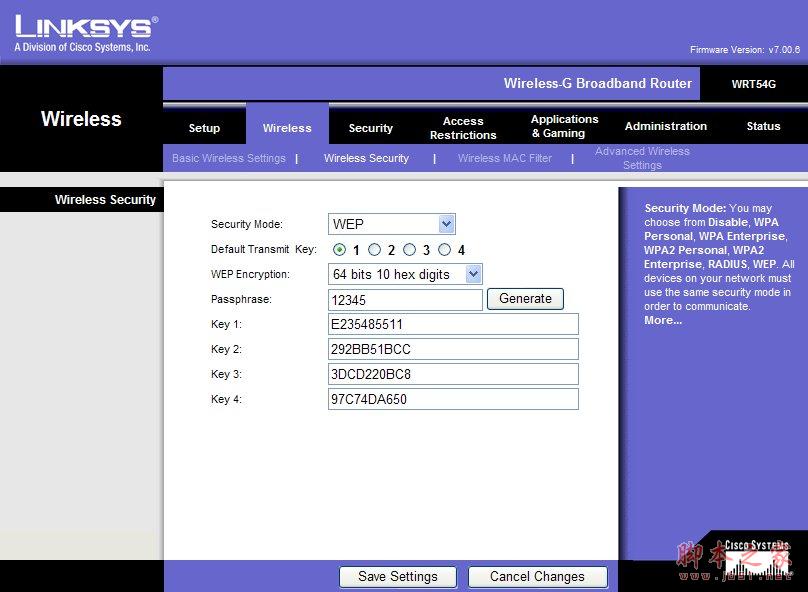Click the Linksys logo
This screenshot has width=808, height=592.
click(x=86, y=33)
